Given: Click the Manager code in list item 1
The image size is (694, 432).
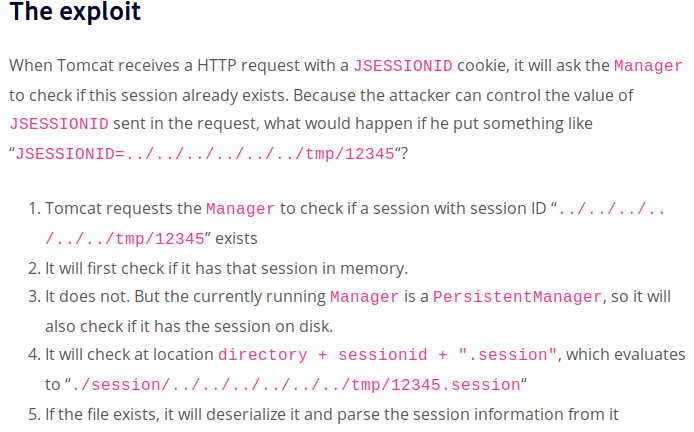Looking at the screenshot, I should [x=240, y=210].
